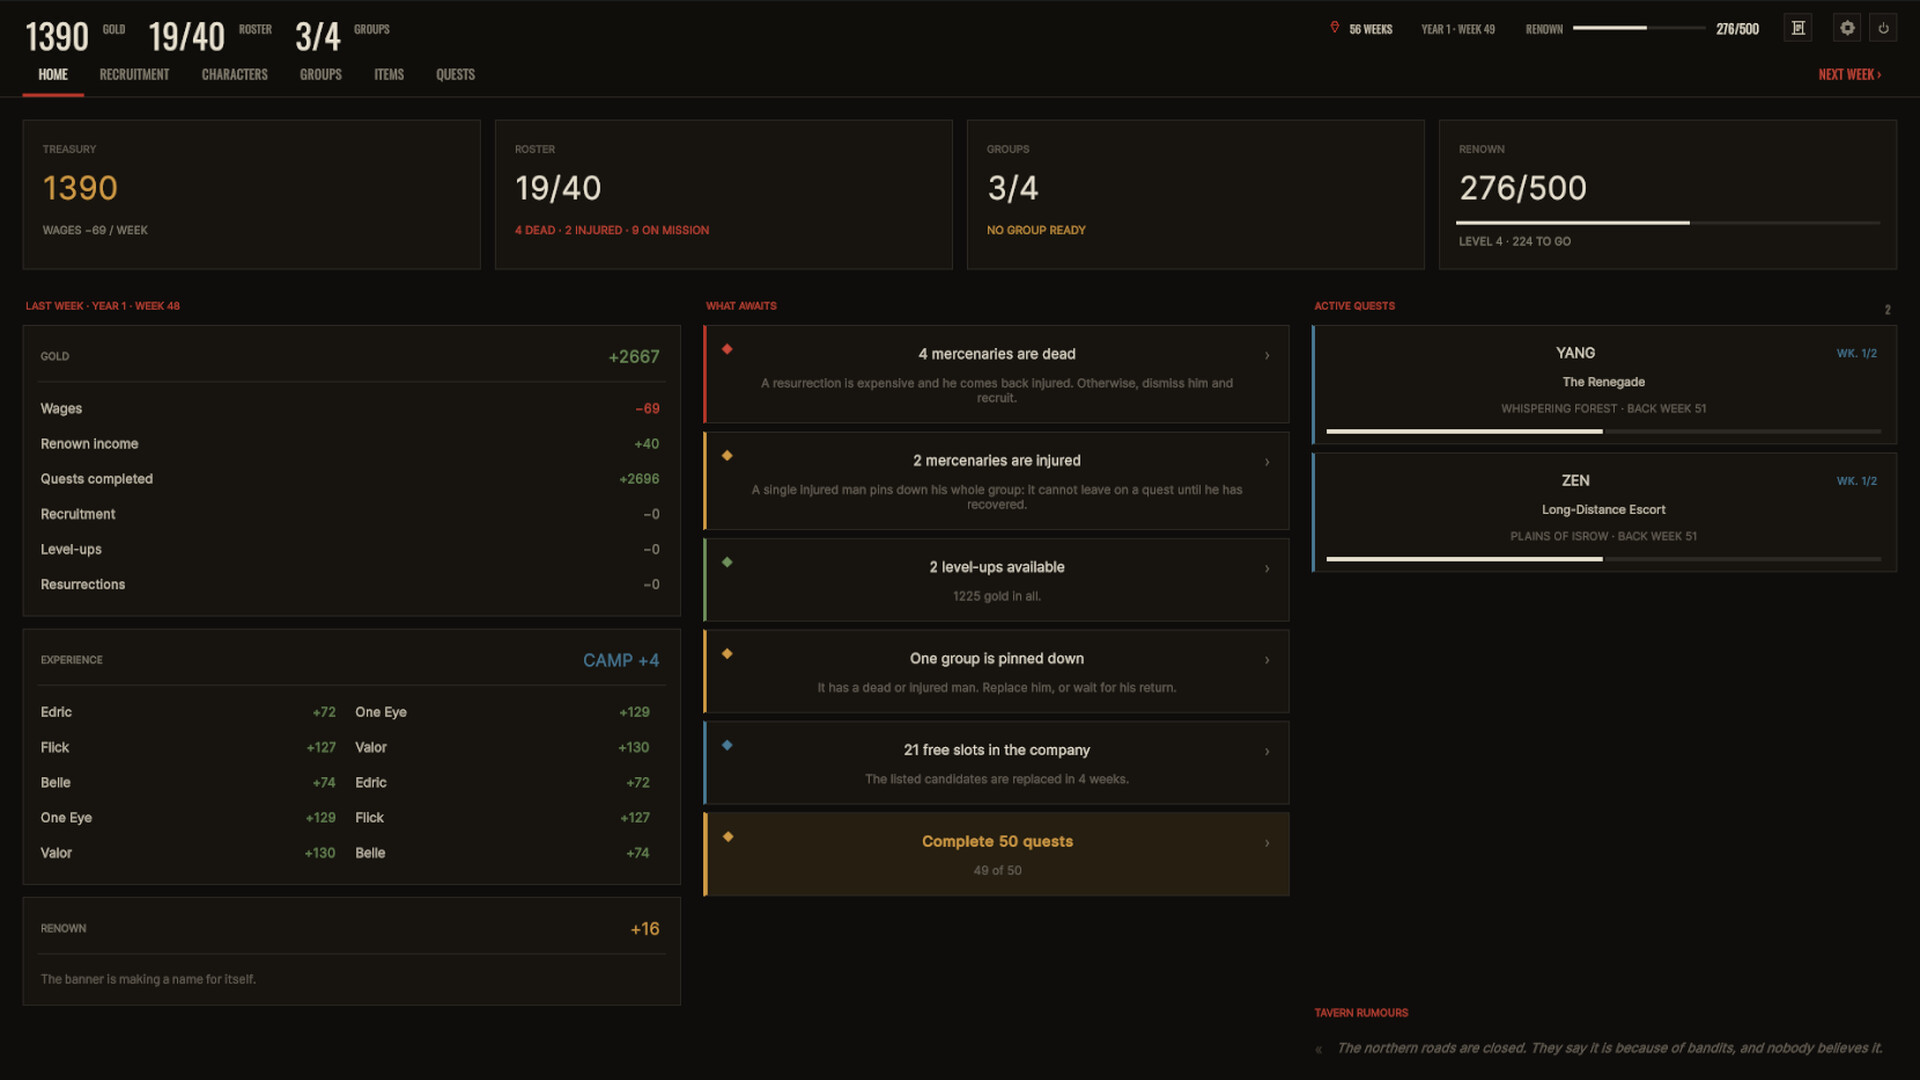Click the green diamond on level-ups card
Image resolution: width=1920 pixels, height=1080 pixels.
point(727,562)
